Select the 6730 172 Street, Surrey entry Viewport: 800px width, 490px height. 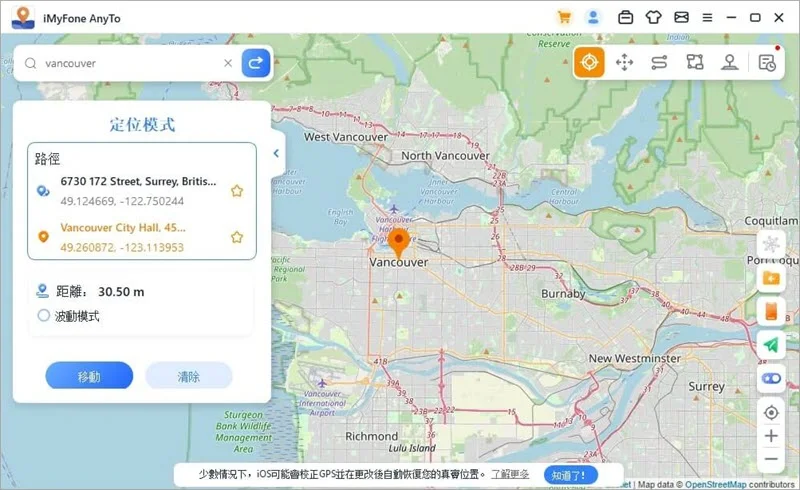point(142,191)
